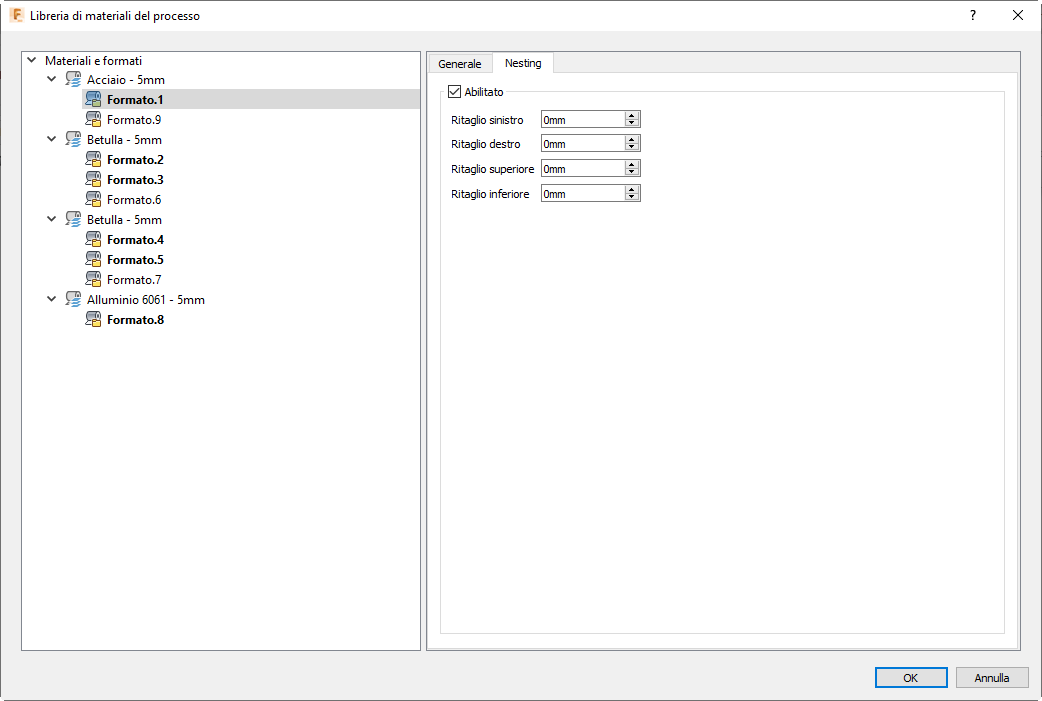Screen dimensions: 1042x701
Task: Collapse the Acciaio - 5mm group
Action: 51,79
